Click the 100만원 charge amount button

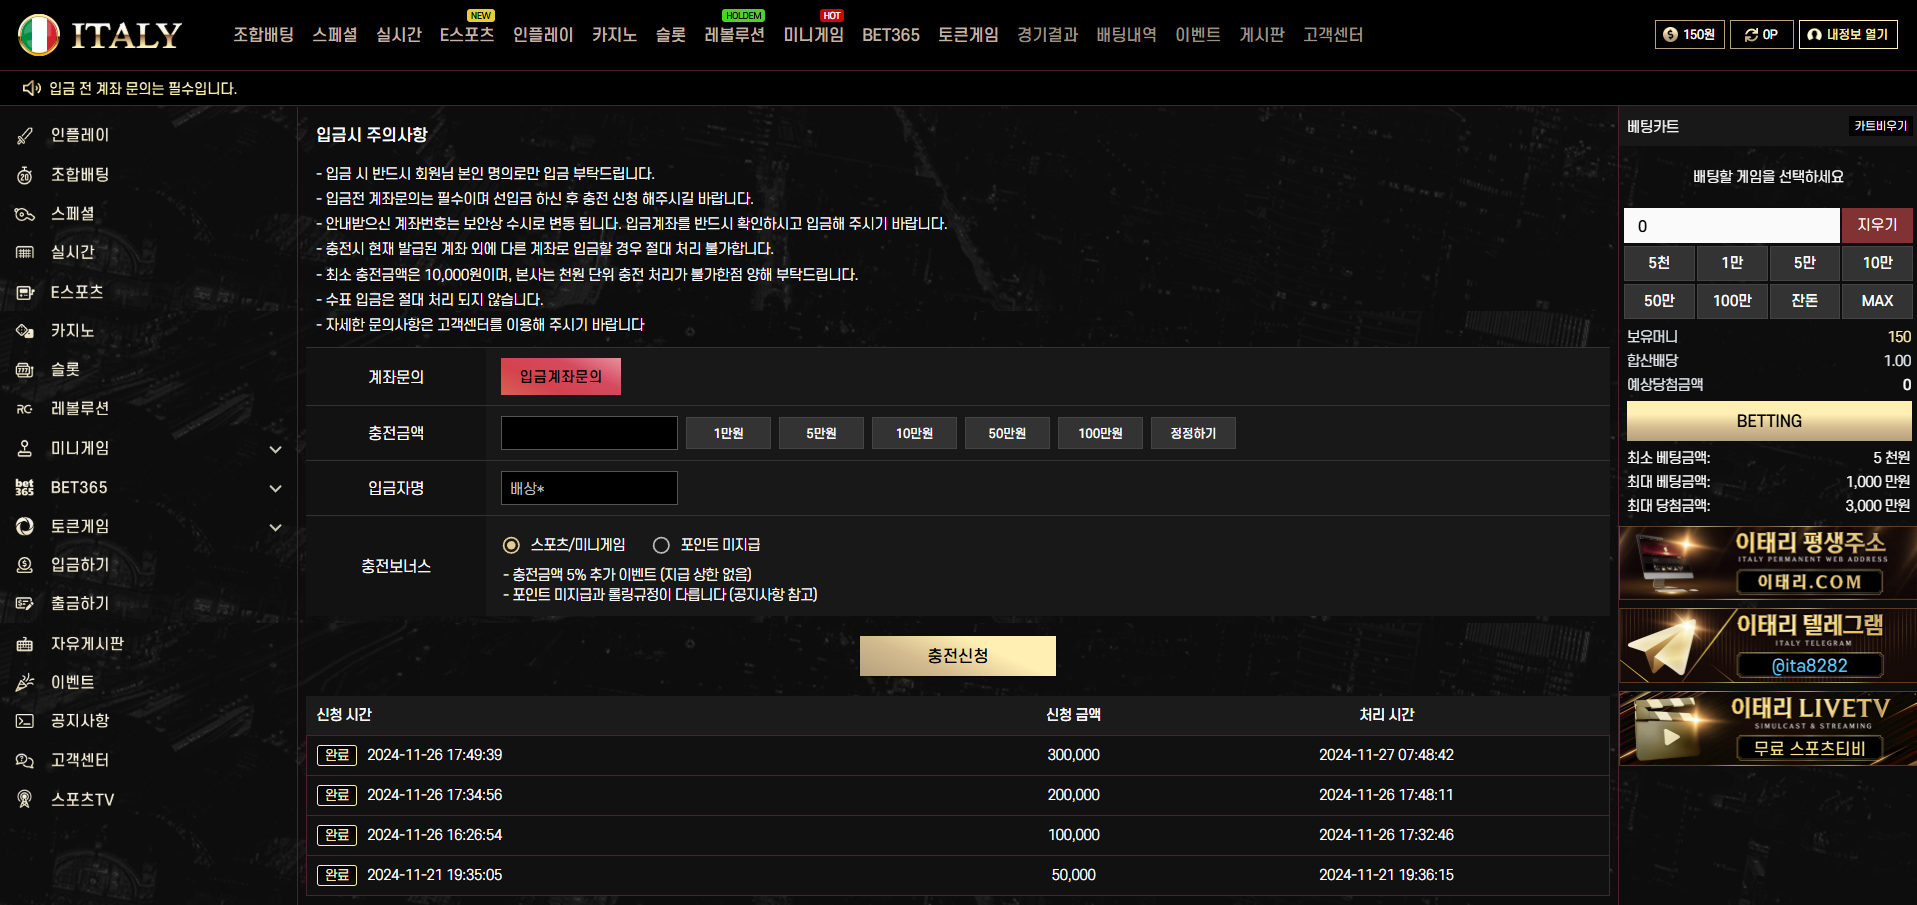[x=1100, y=433]
